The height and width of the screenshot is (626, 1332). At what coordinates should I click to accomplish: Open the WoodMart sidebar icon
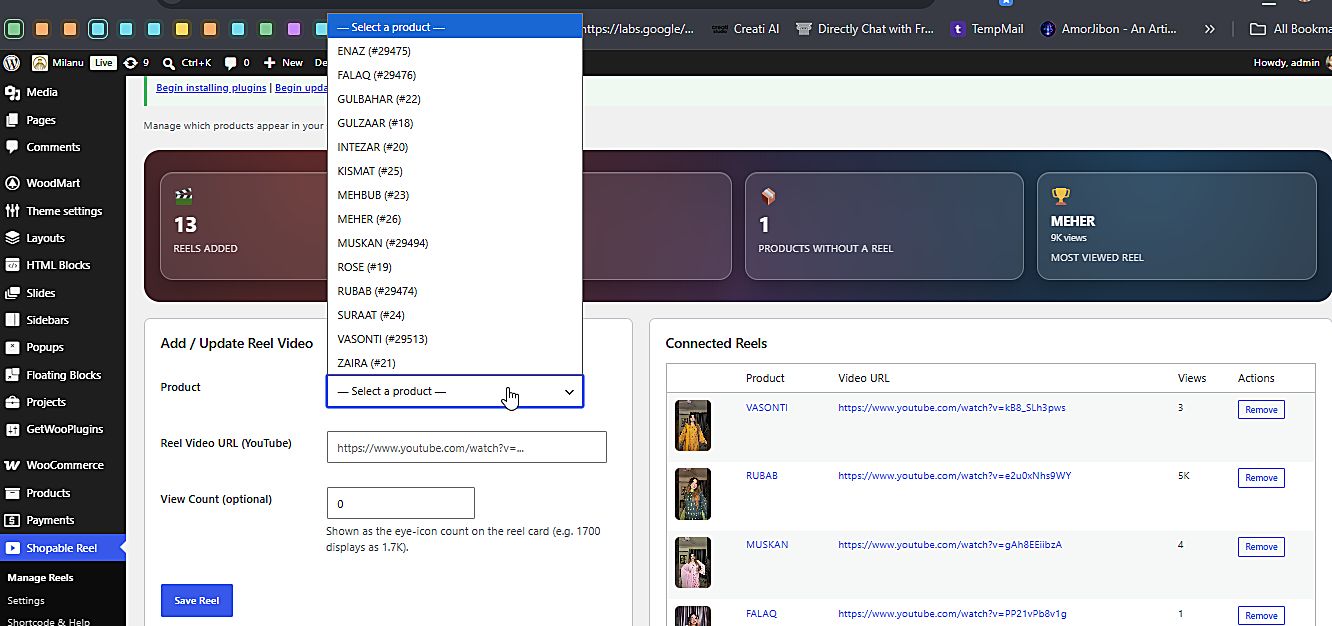[x=12, y=183]
